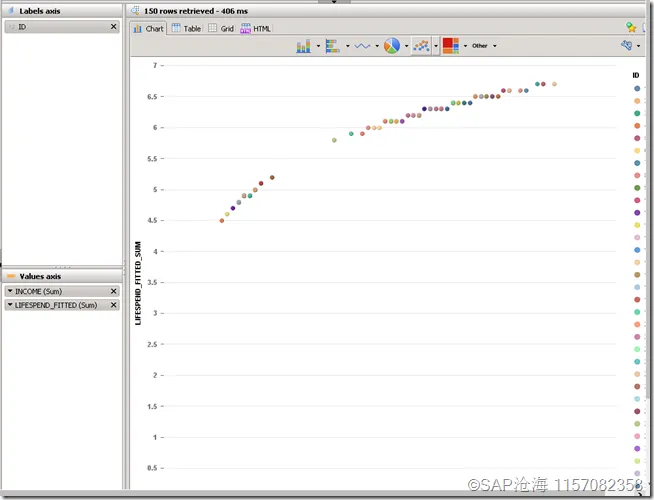Select the pie chart type icon
The image size is (654, 500).
point(392,46)
